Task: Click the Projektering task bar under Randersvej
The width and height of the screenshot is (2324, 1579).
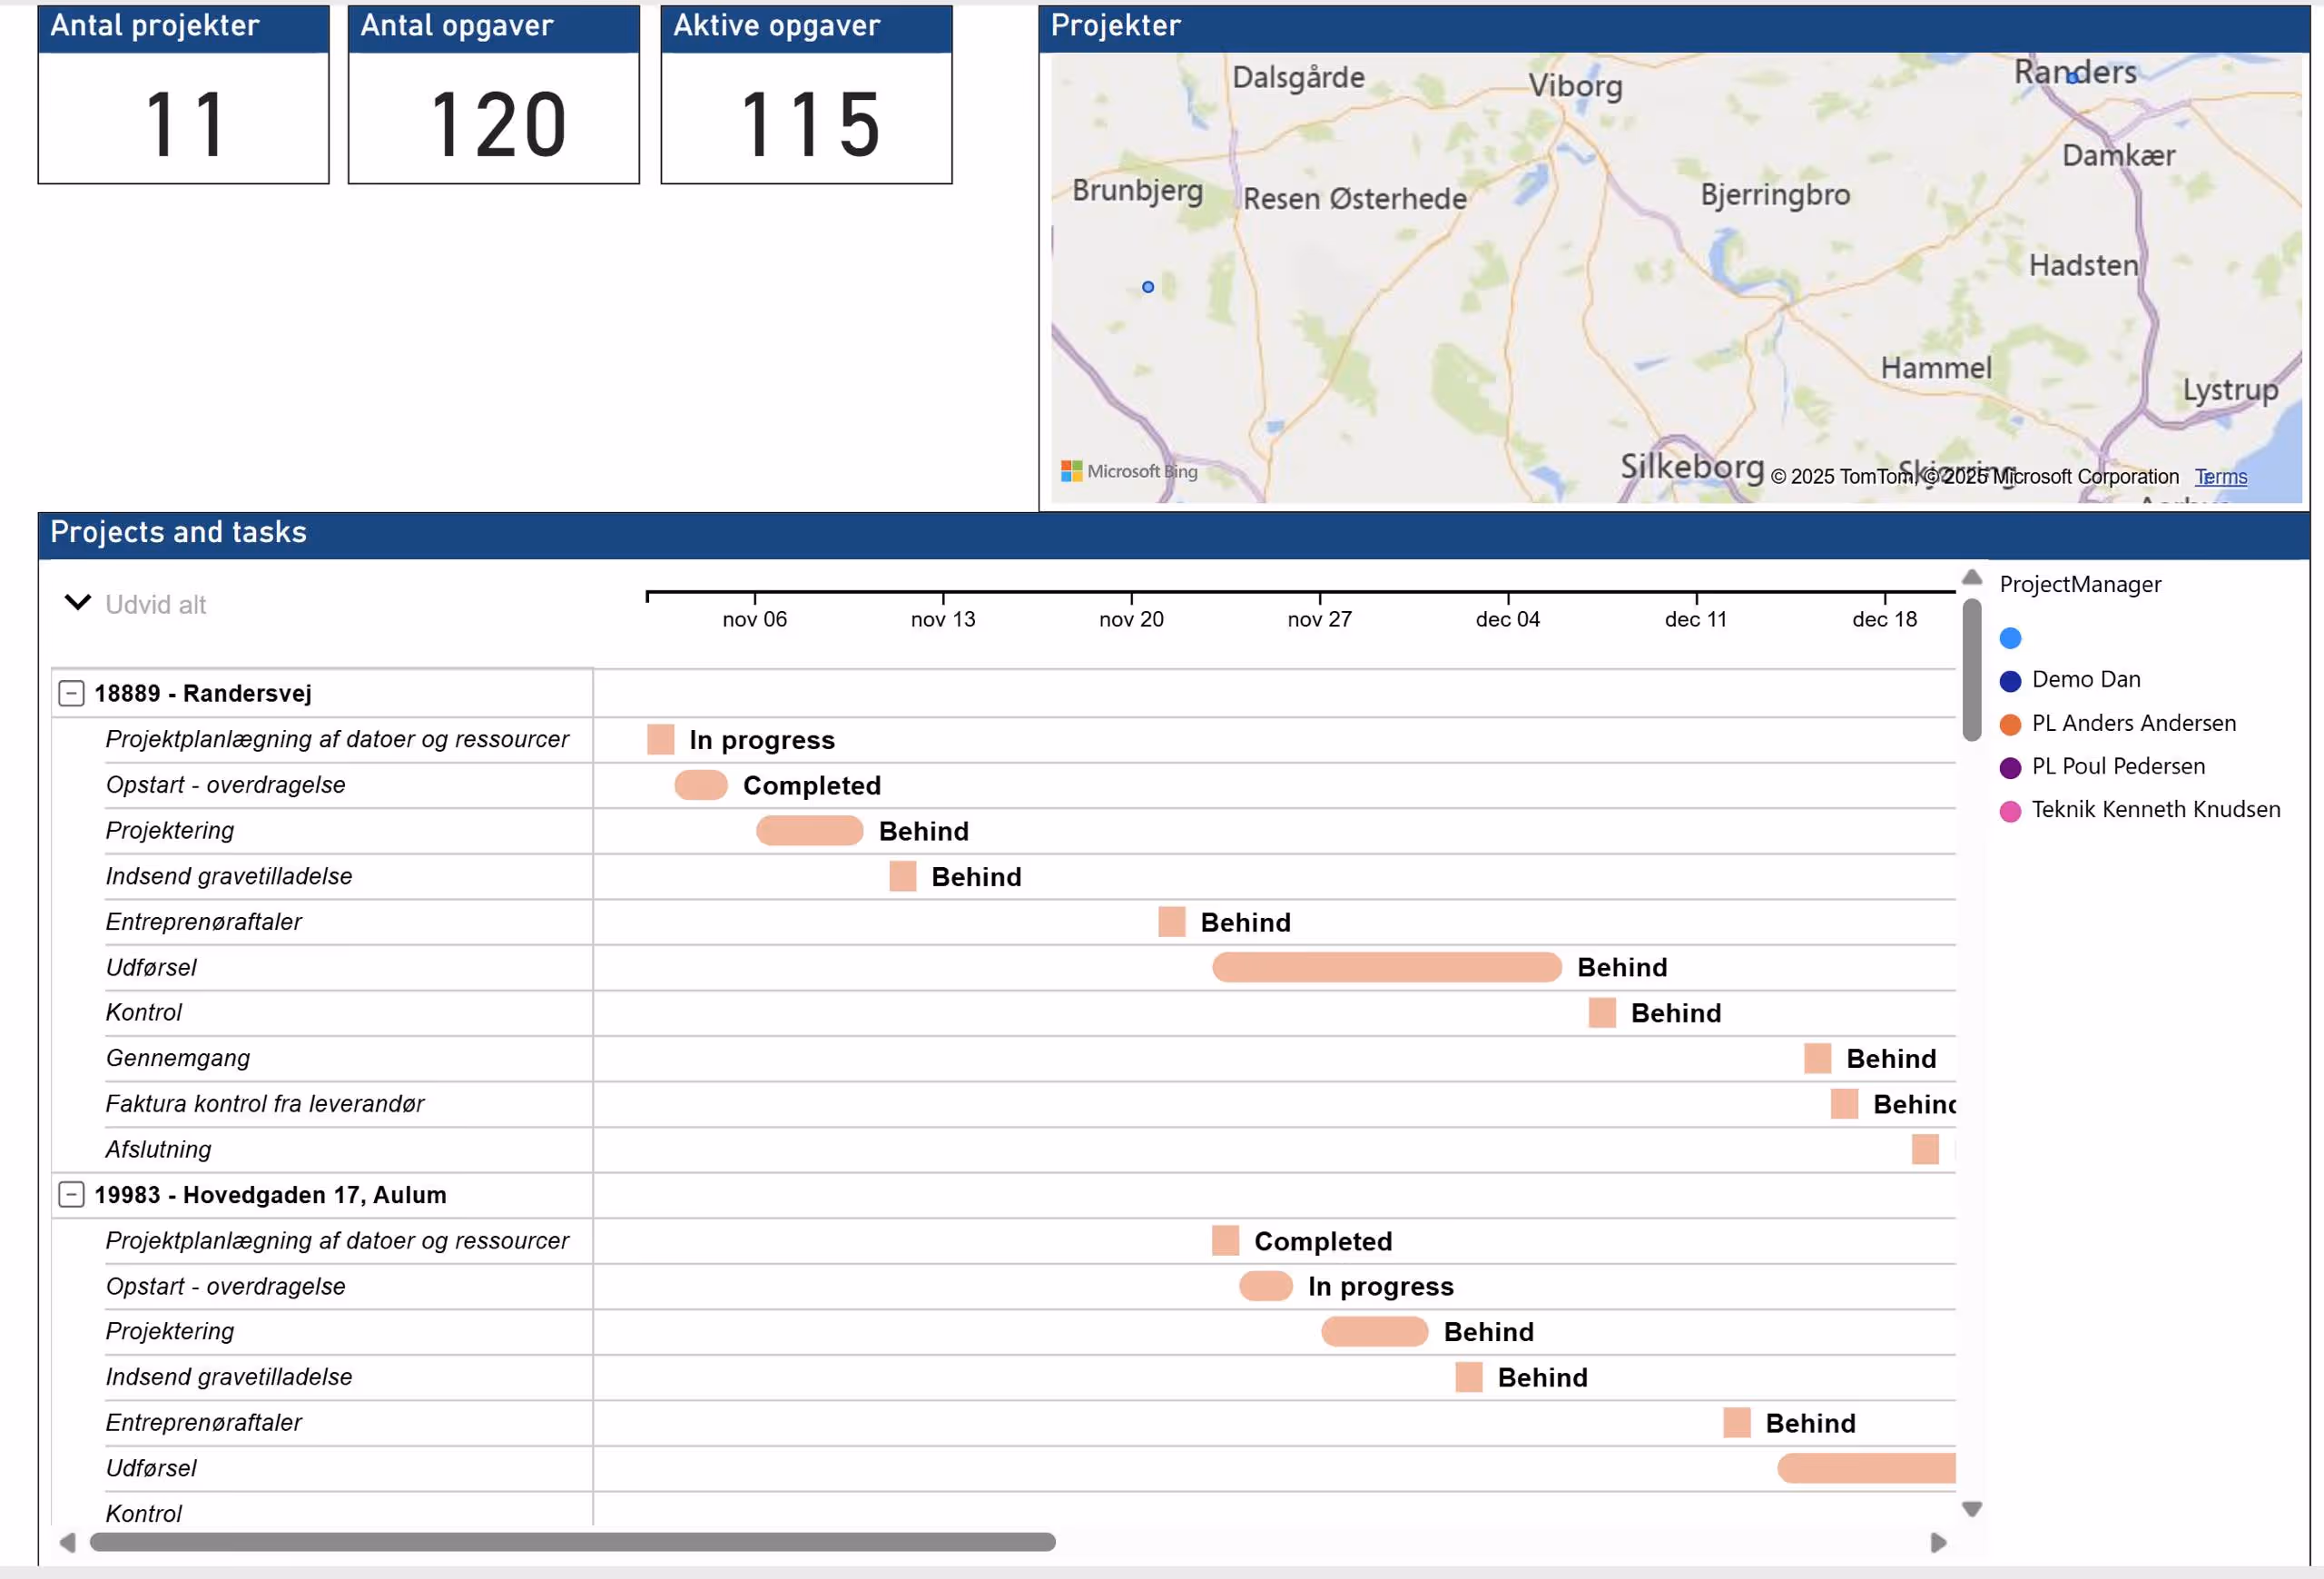Action: coord(809,830)
